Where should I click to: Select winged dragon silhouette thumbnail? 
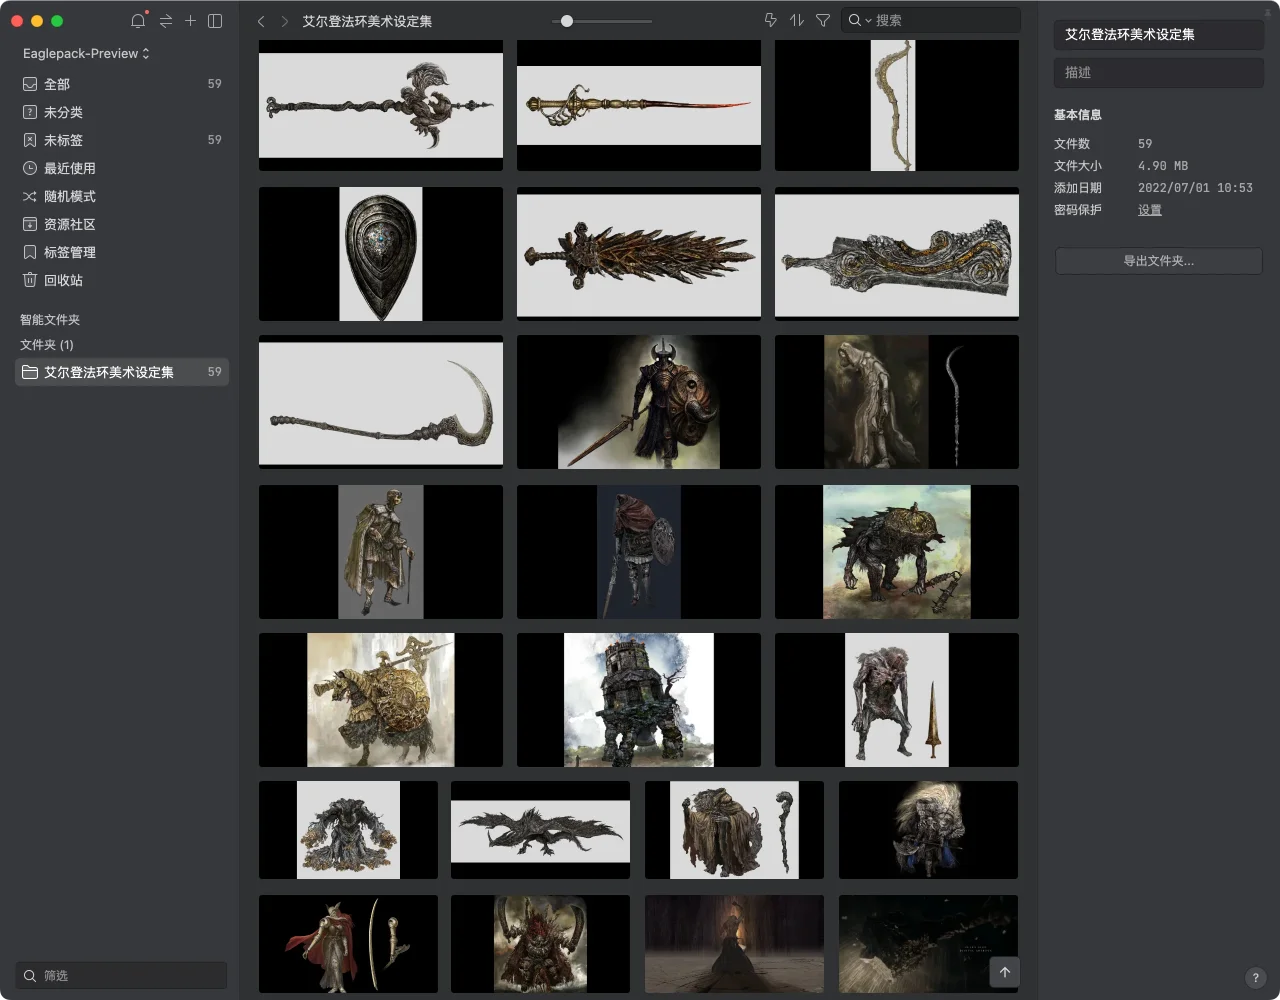(541, 830)
